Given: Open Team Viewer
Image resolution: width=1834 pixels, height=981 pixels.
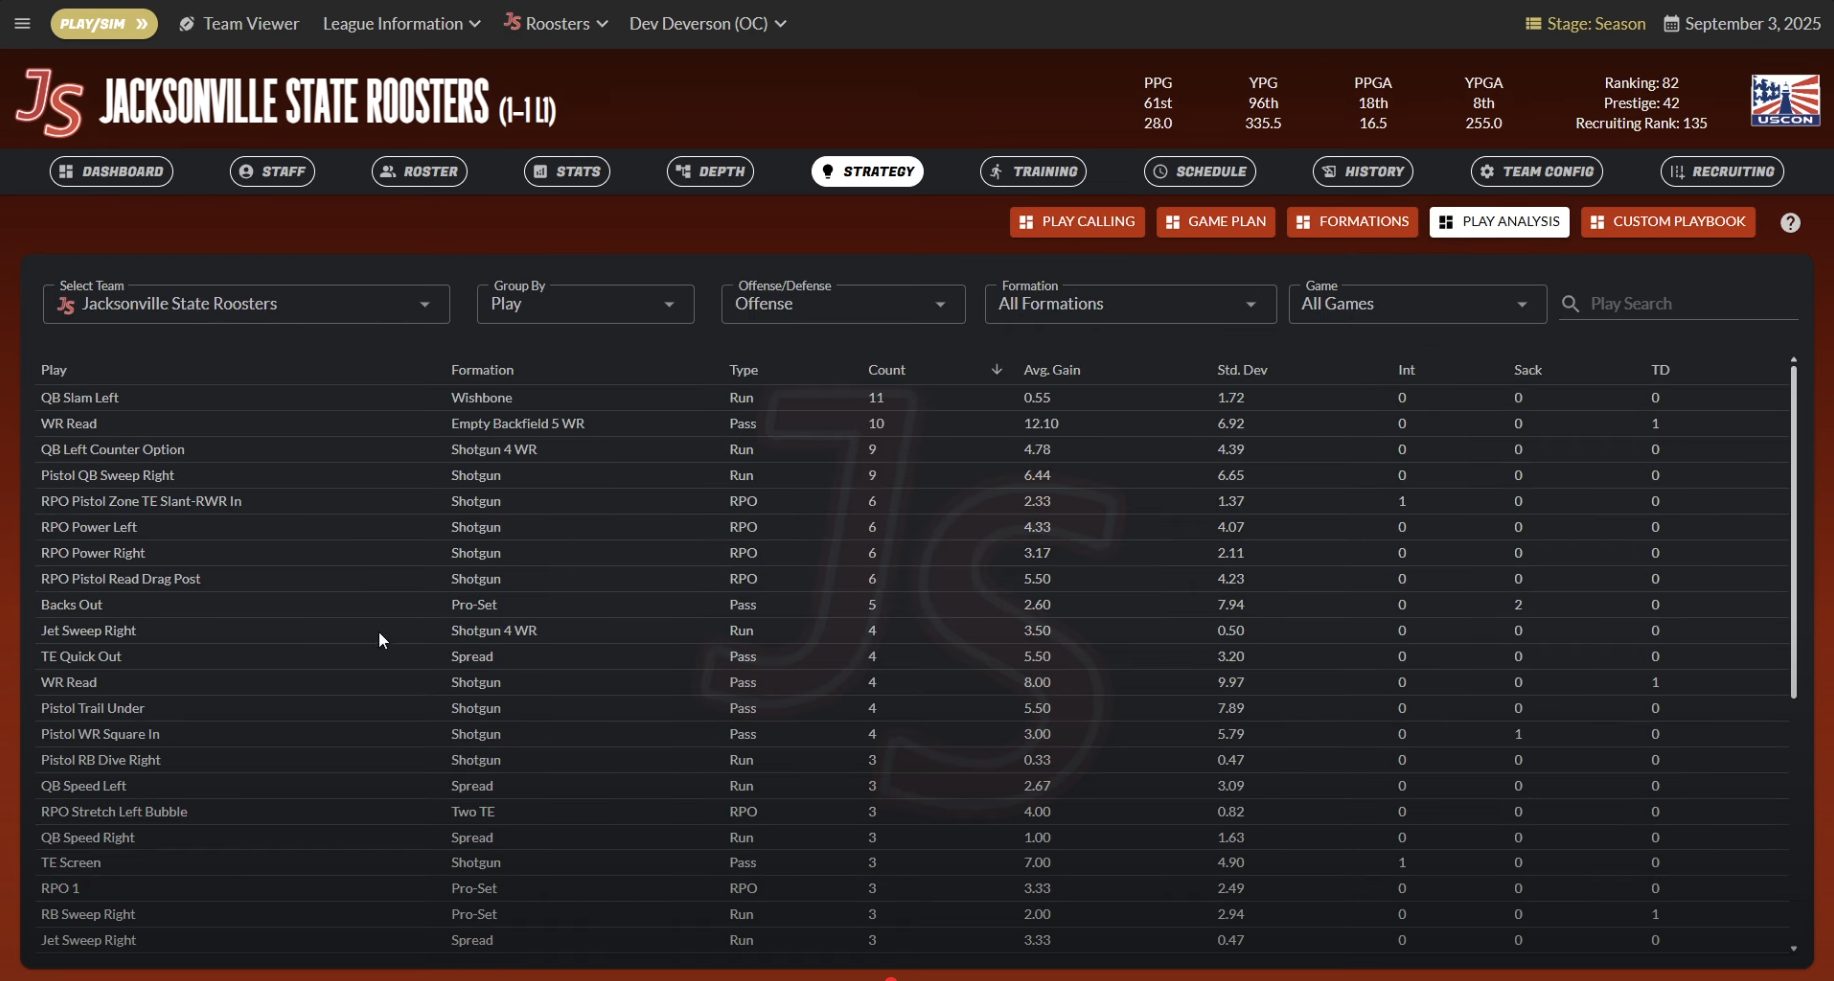Looking at the screenshot, I should point(239,23).
